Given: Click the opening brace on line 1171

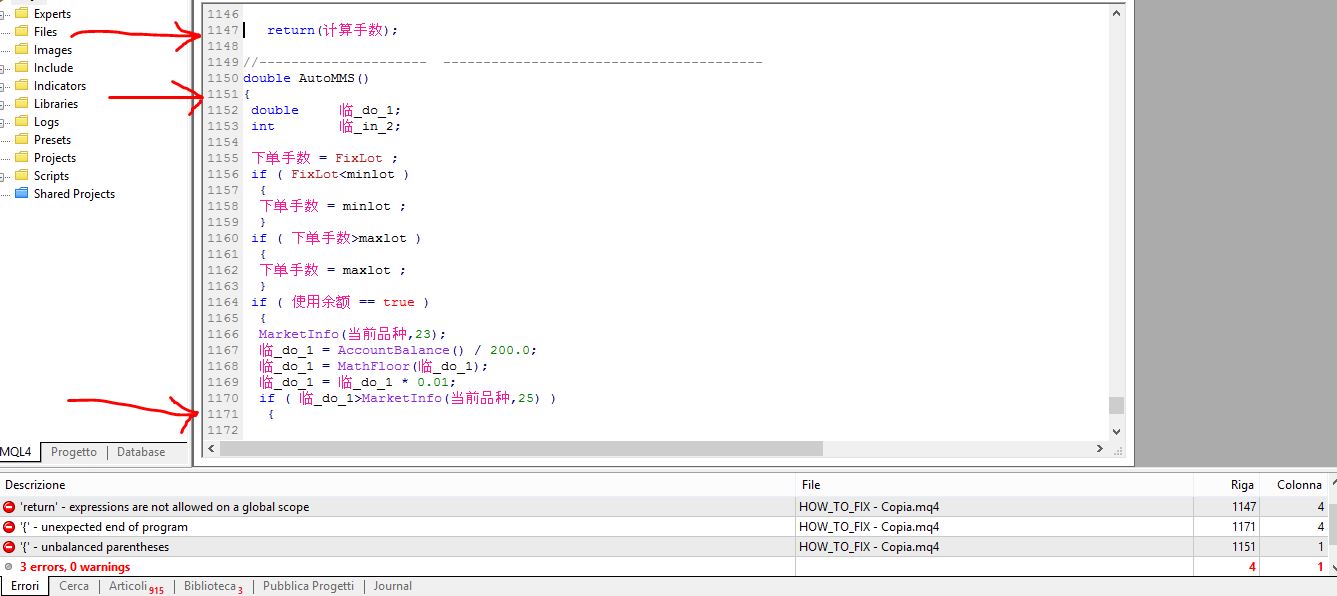Looking at the screenshot, I should (x=271, y=414).
